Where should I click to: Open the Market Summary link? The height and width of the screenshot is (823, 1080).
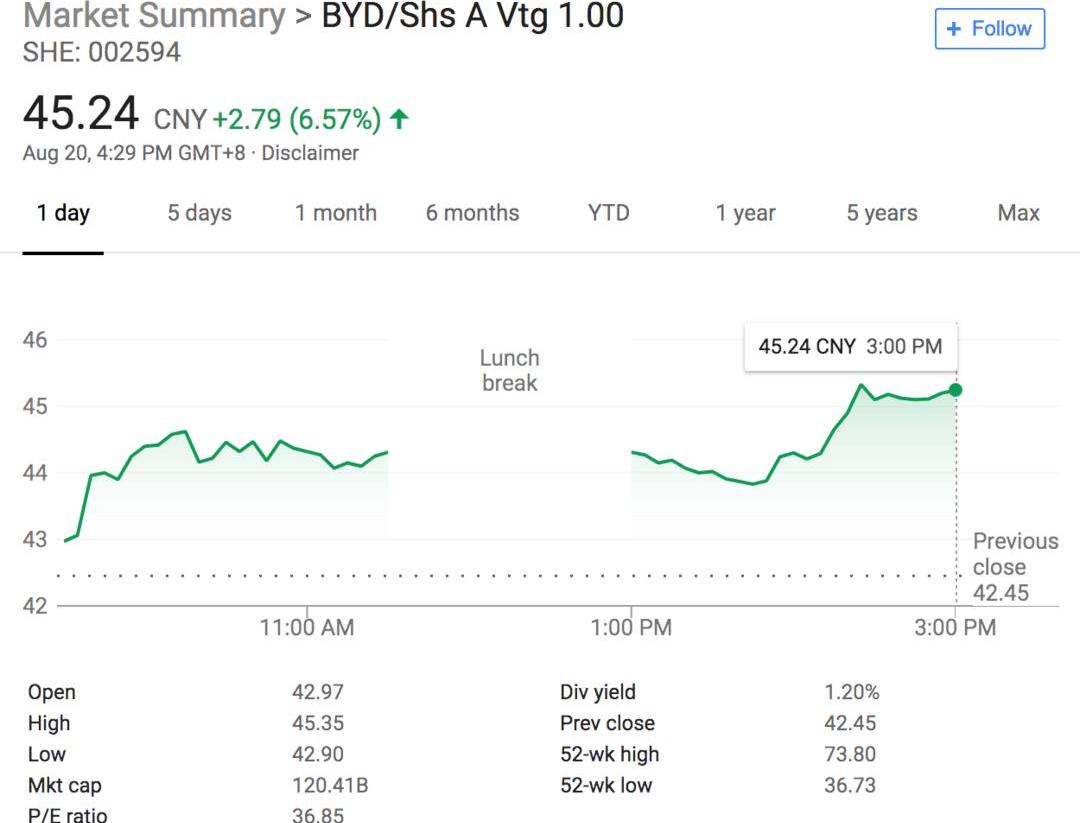tap(153, 17)
